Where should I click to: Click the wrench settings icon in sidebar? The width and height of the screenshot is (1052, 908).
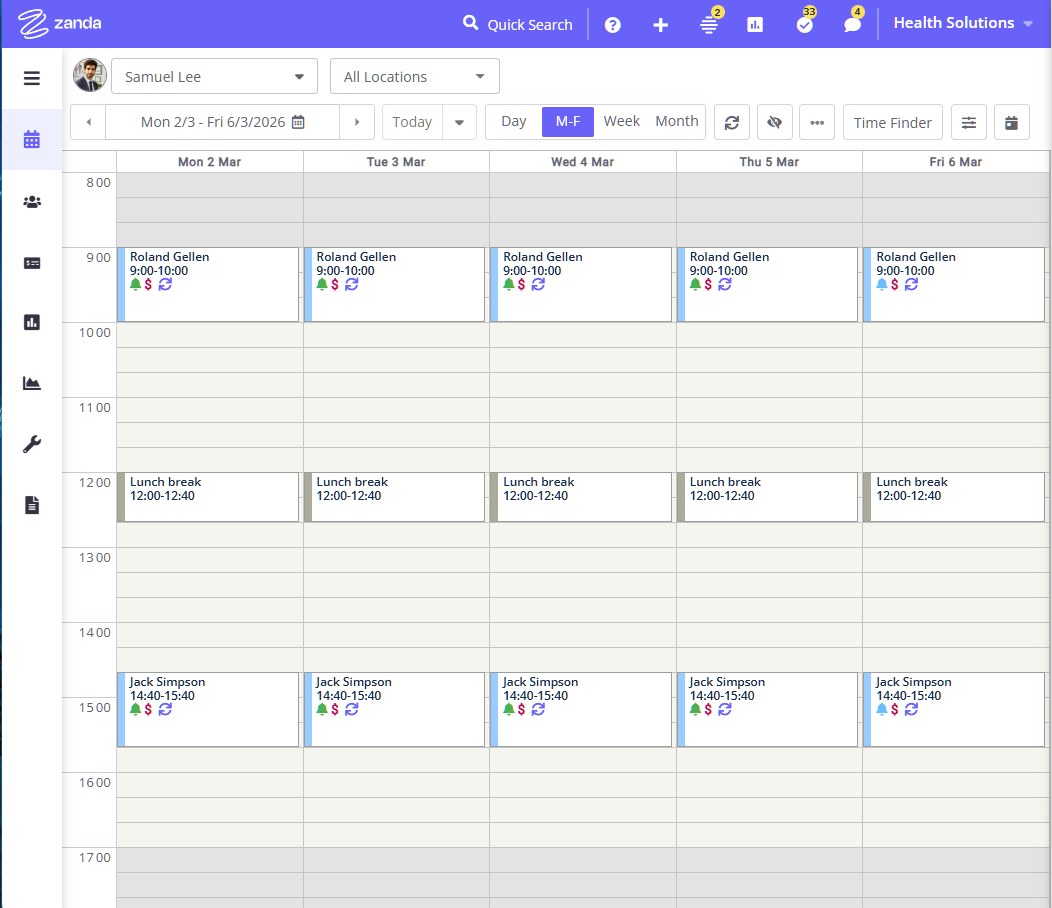pyautogui.click(x=32, y=444)
